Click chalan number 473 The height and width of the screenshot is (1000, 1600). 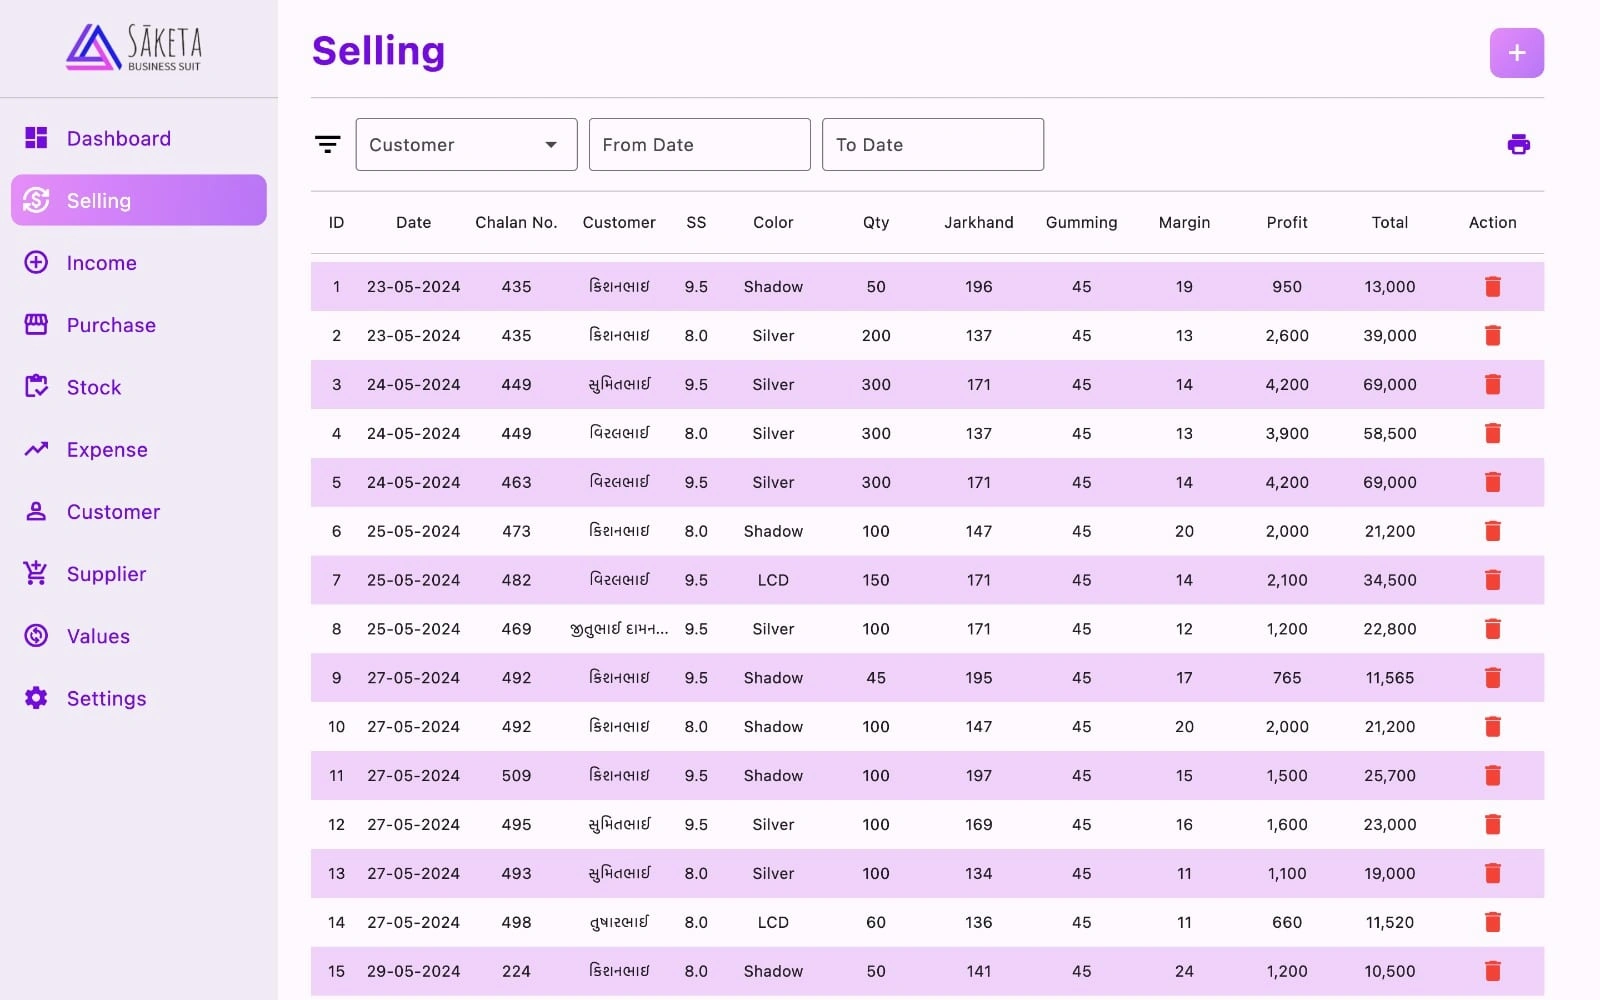tap(516, 531)
